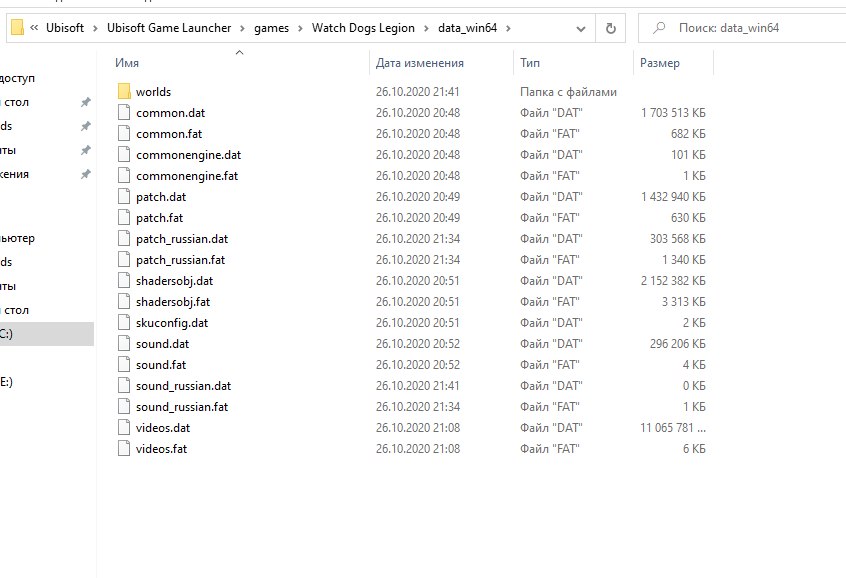846x578 pixels.
Task: Select the patch.dat file name
Action: point(161,197)
